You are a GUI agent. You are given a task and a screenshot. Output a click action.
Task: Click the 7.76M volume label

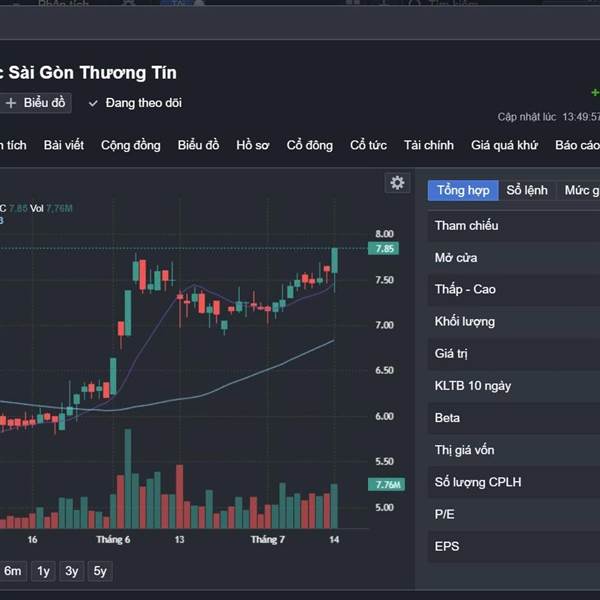[386, 484]
